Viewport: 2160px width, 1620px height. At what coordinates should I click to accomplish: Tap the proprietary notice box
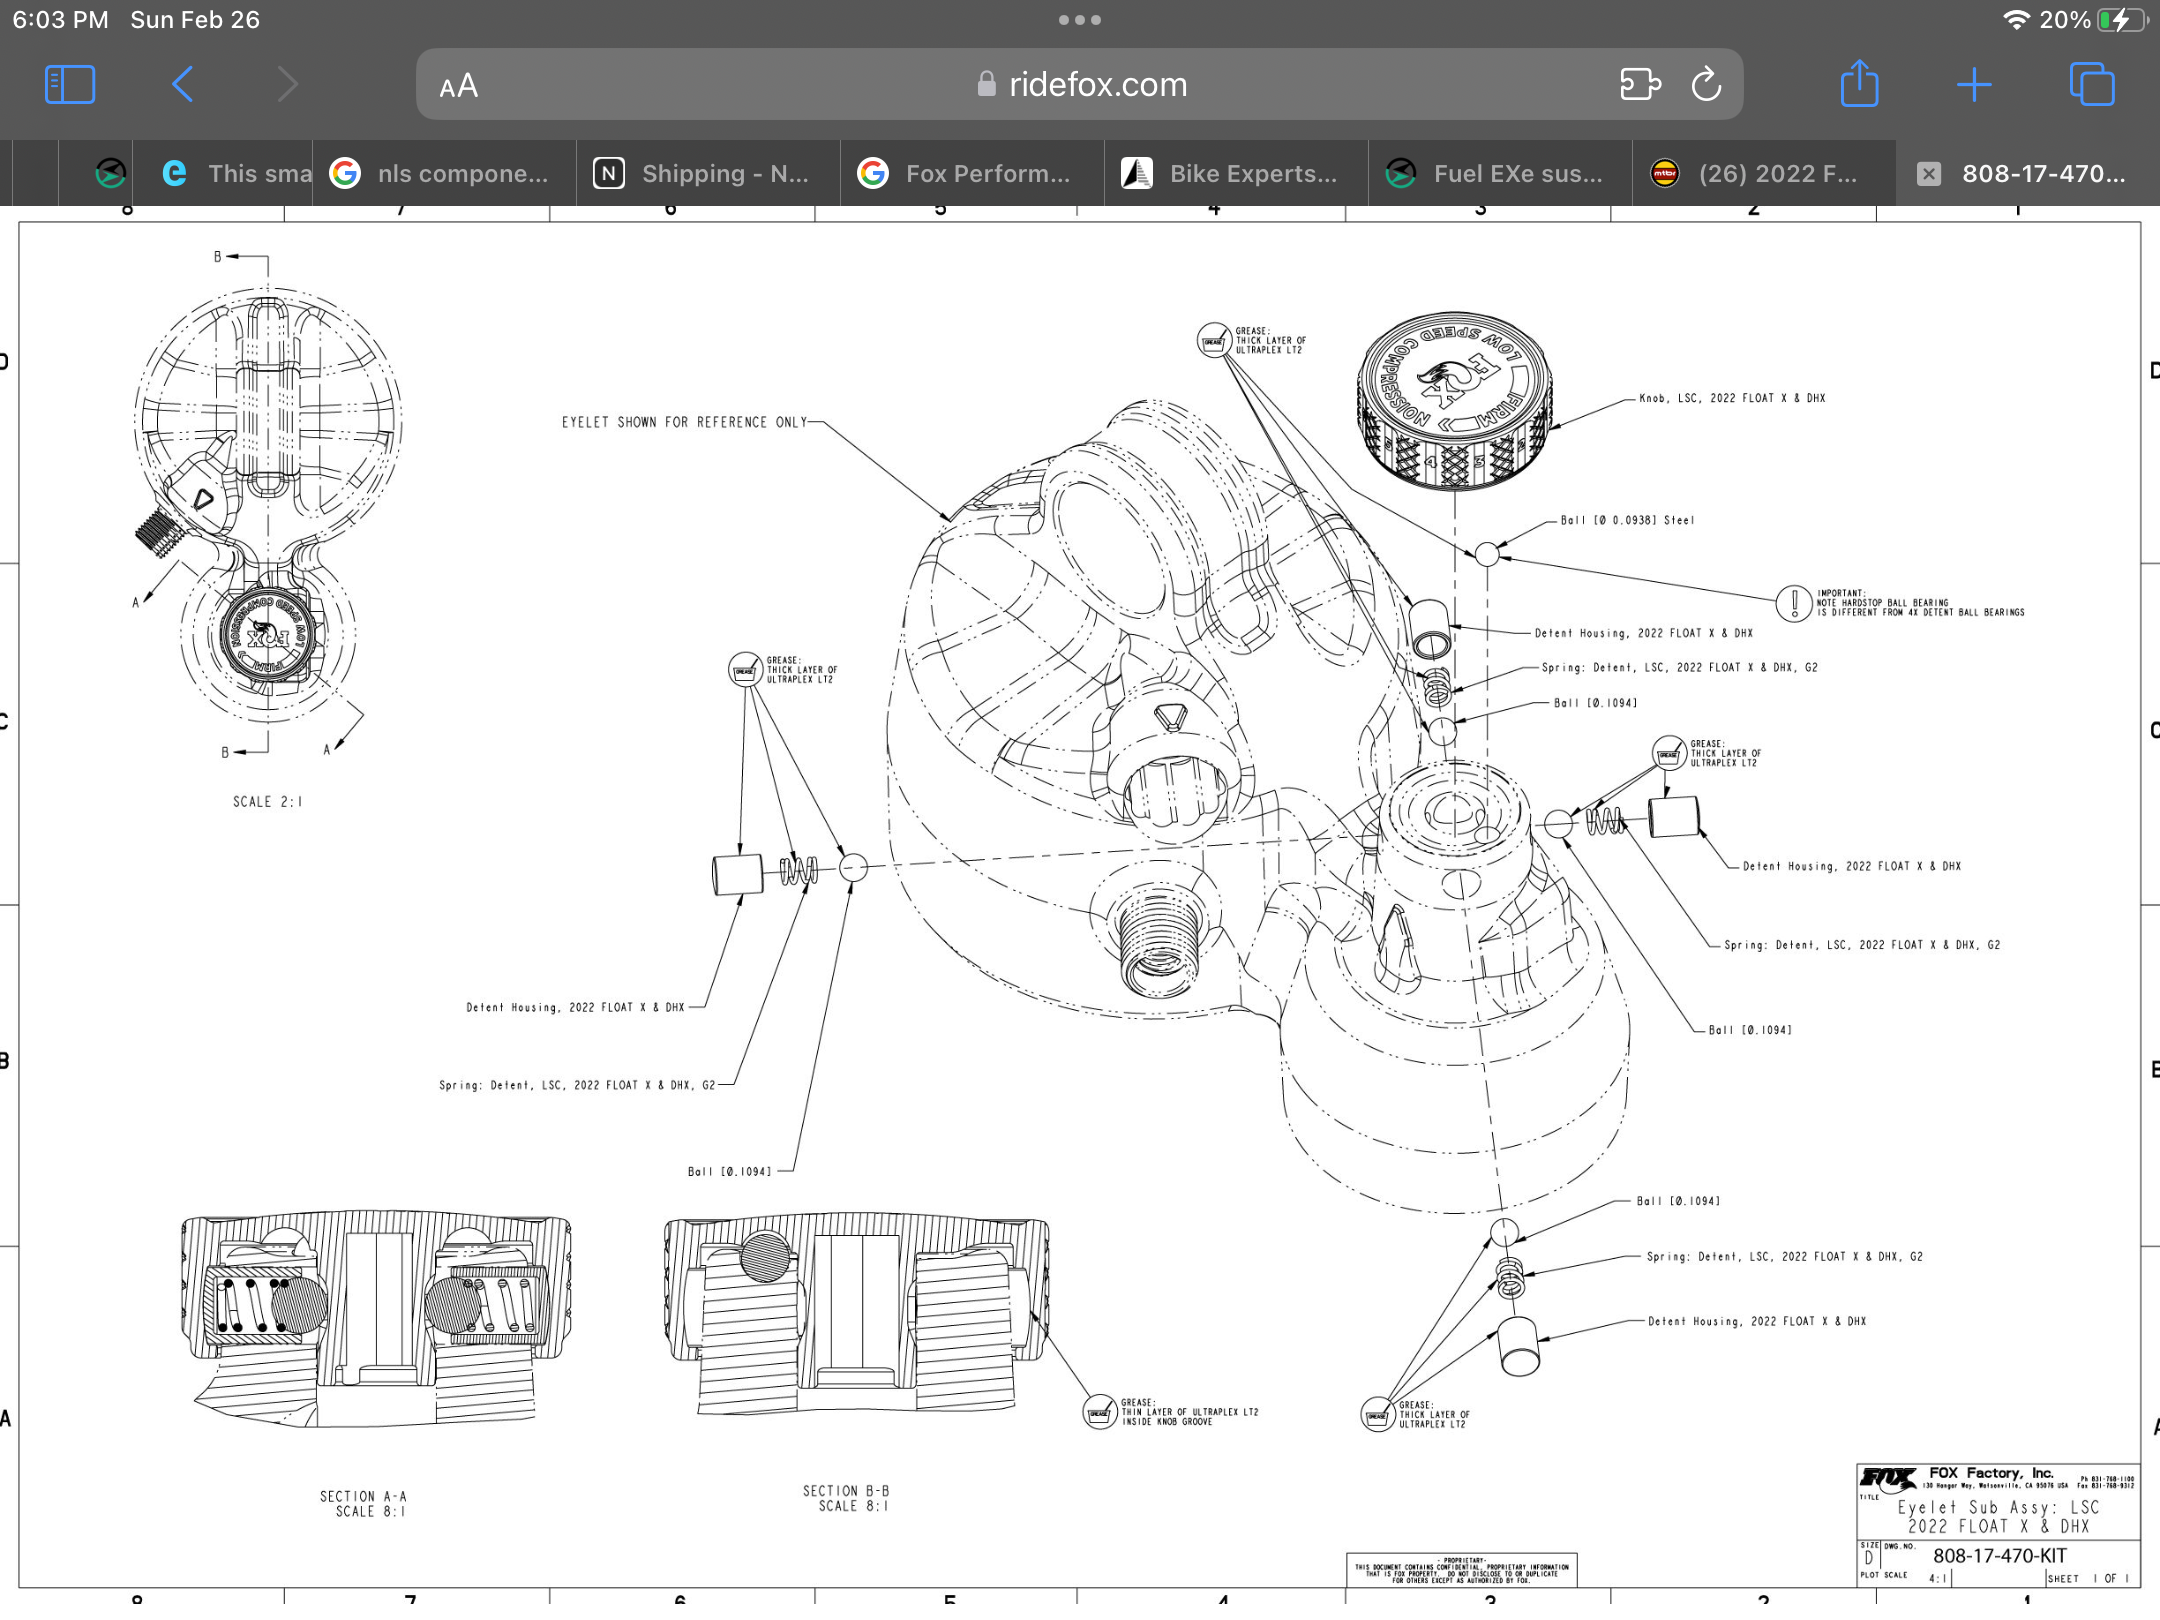coord(1461,1569)
